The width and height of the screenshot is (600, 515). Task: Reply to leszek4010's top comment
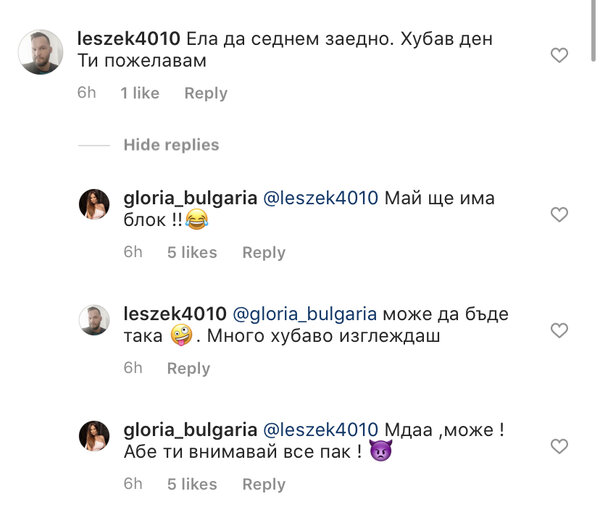pos(206,93)
